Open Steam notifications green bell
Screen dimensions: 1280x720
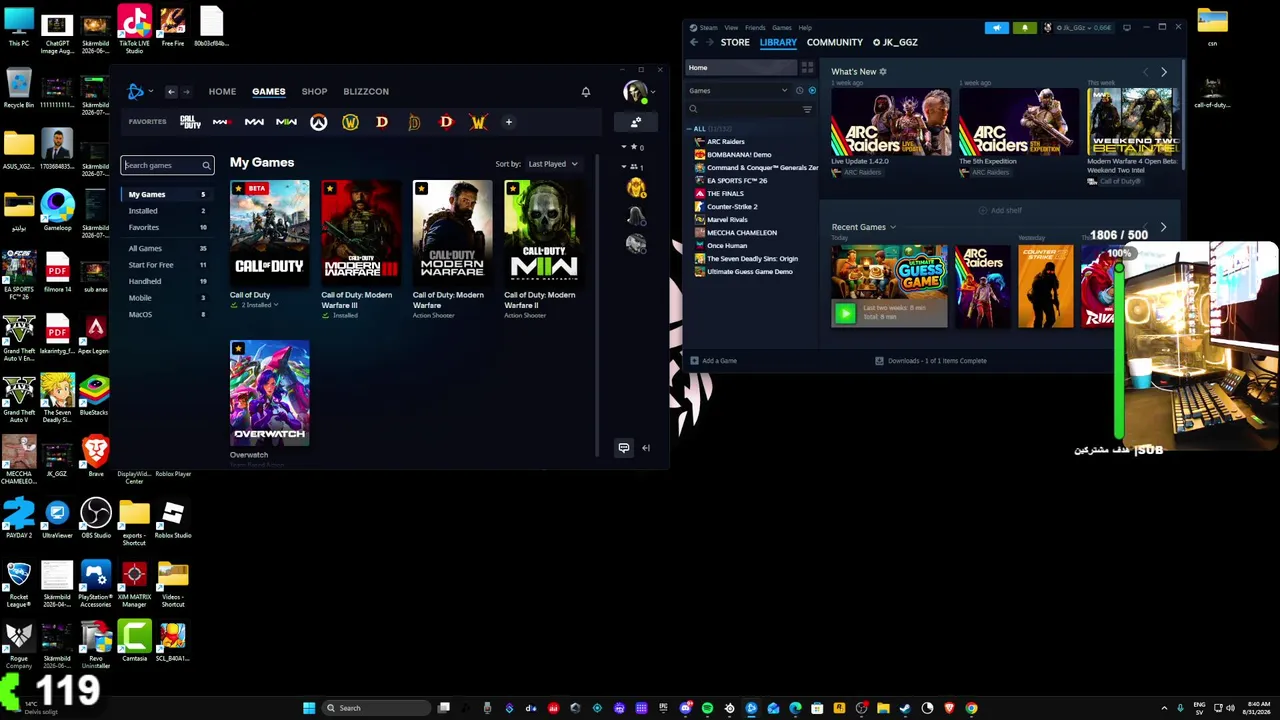tap(1024, 28)
